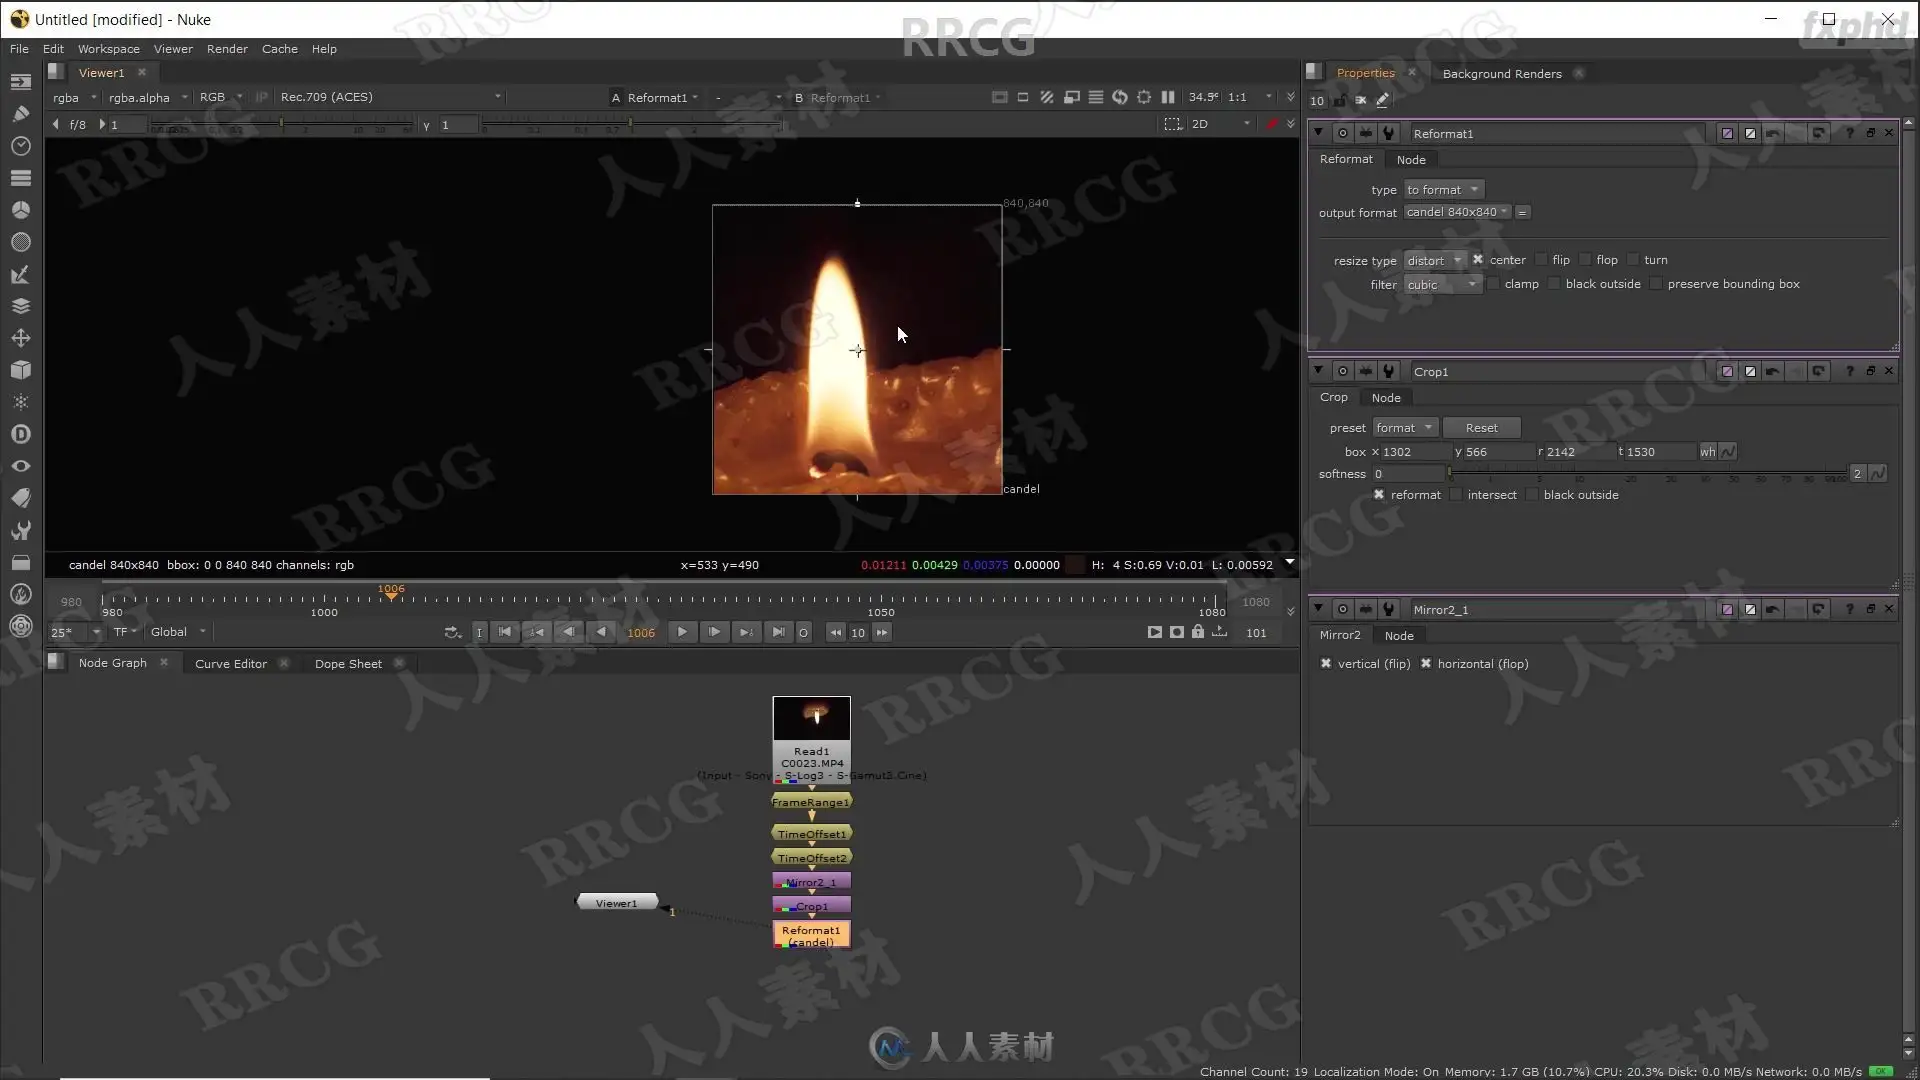Click the Crop1 softness slider
Viewport: 1920px width, 1080px height.
pyautogui.click(x=1646, y=474)
